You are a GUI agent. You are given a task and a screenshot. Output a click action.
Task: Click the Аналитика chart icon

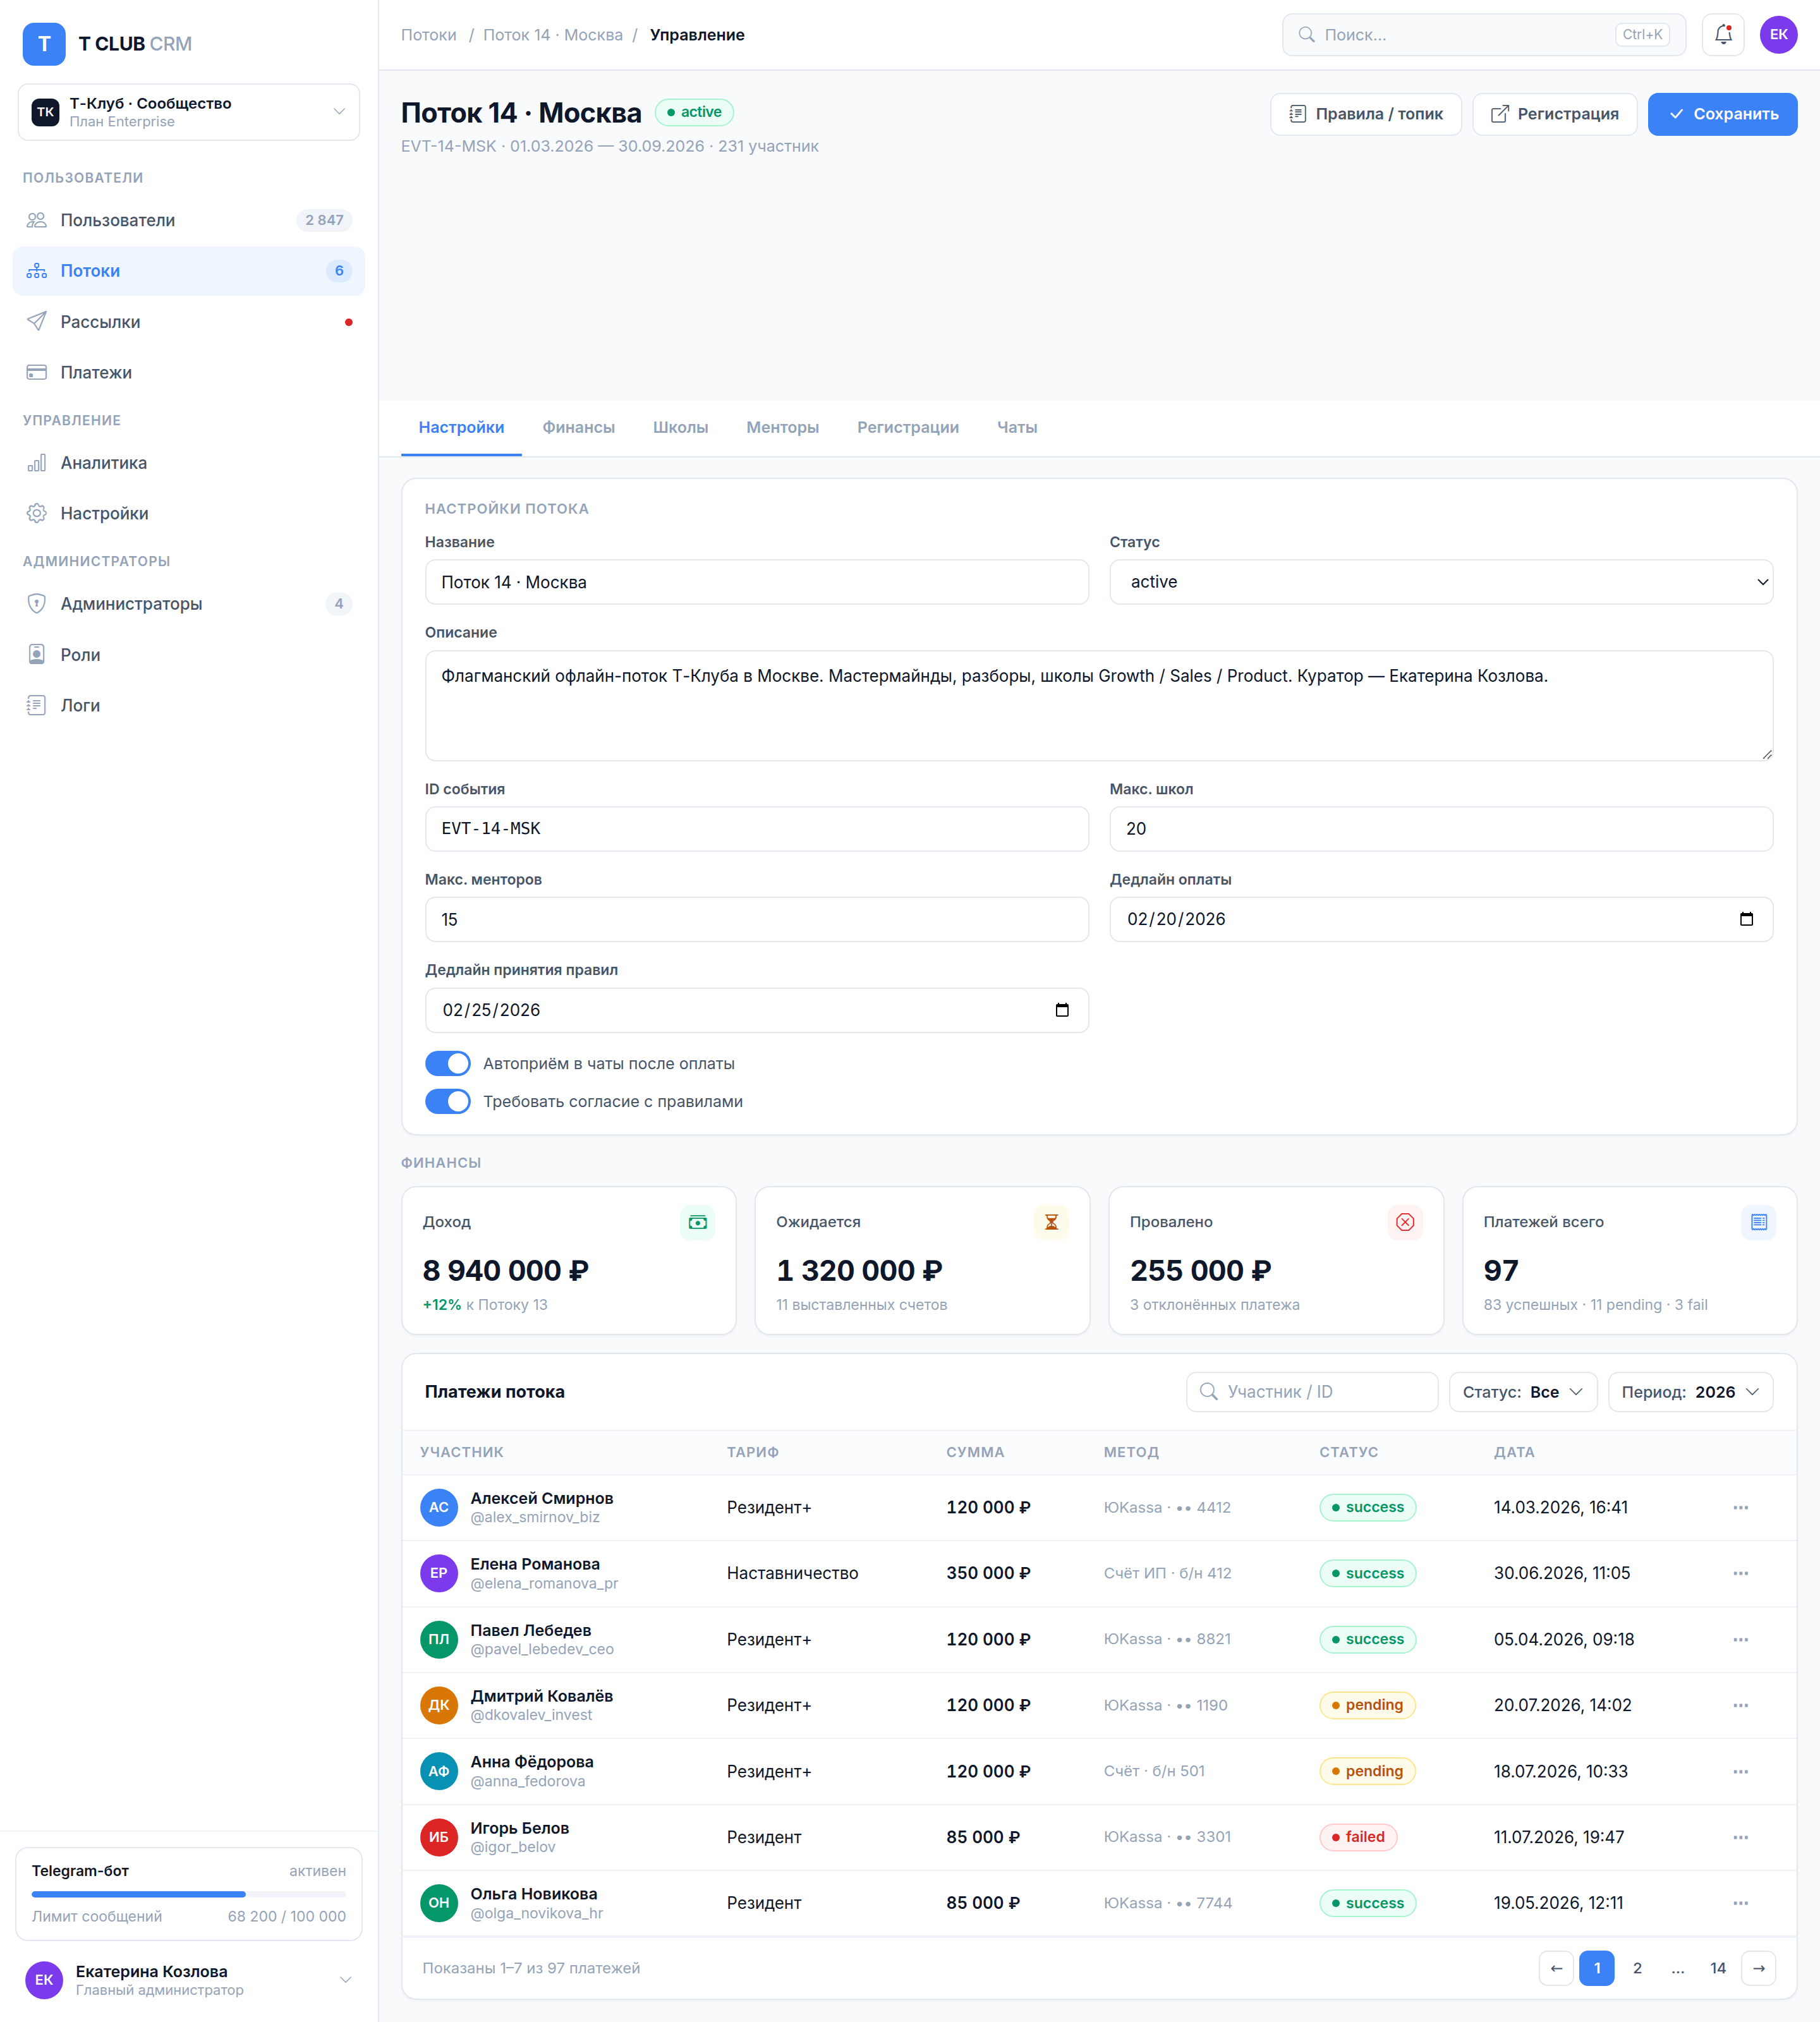[x=37, y=463]
